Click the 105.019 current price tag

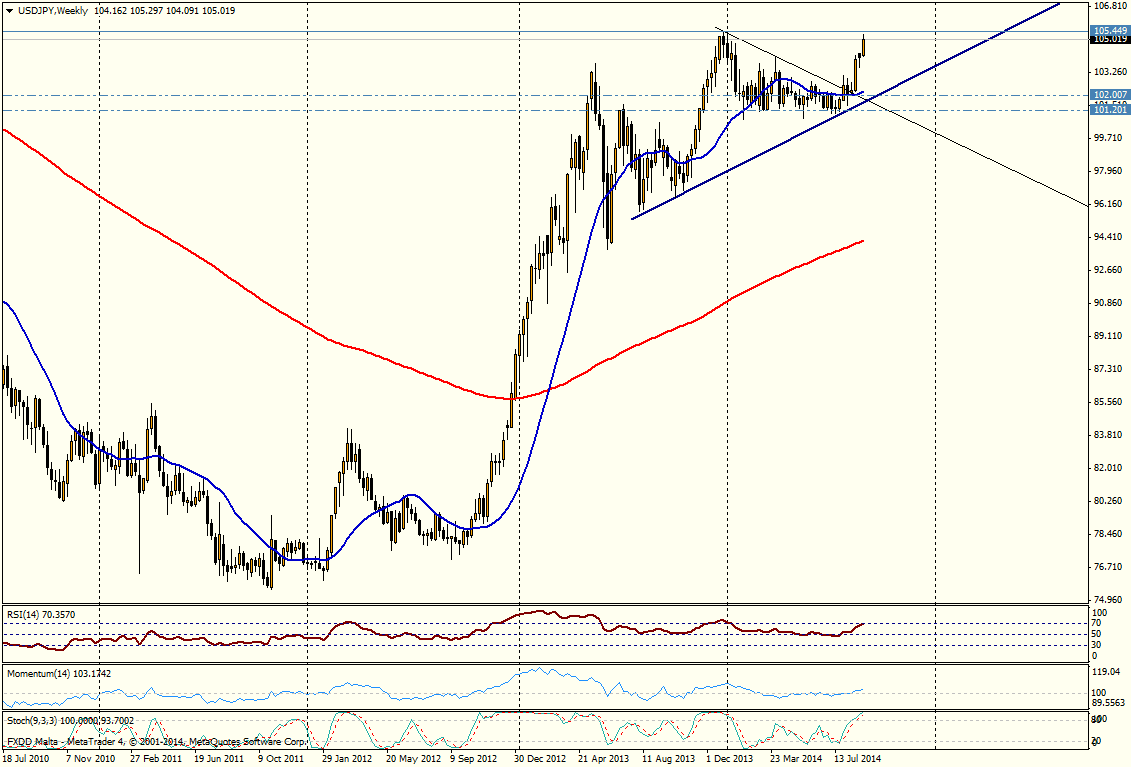(1110, 39)
